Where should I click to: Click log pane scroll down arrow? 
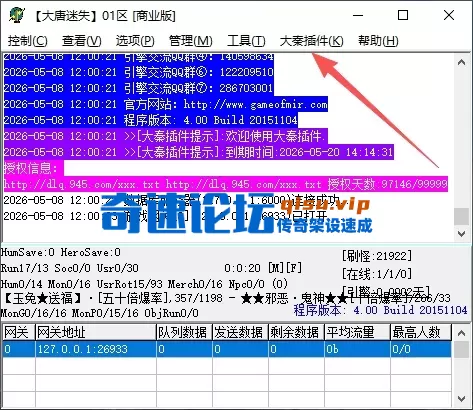[462, 234]
